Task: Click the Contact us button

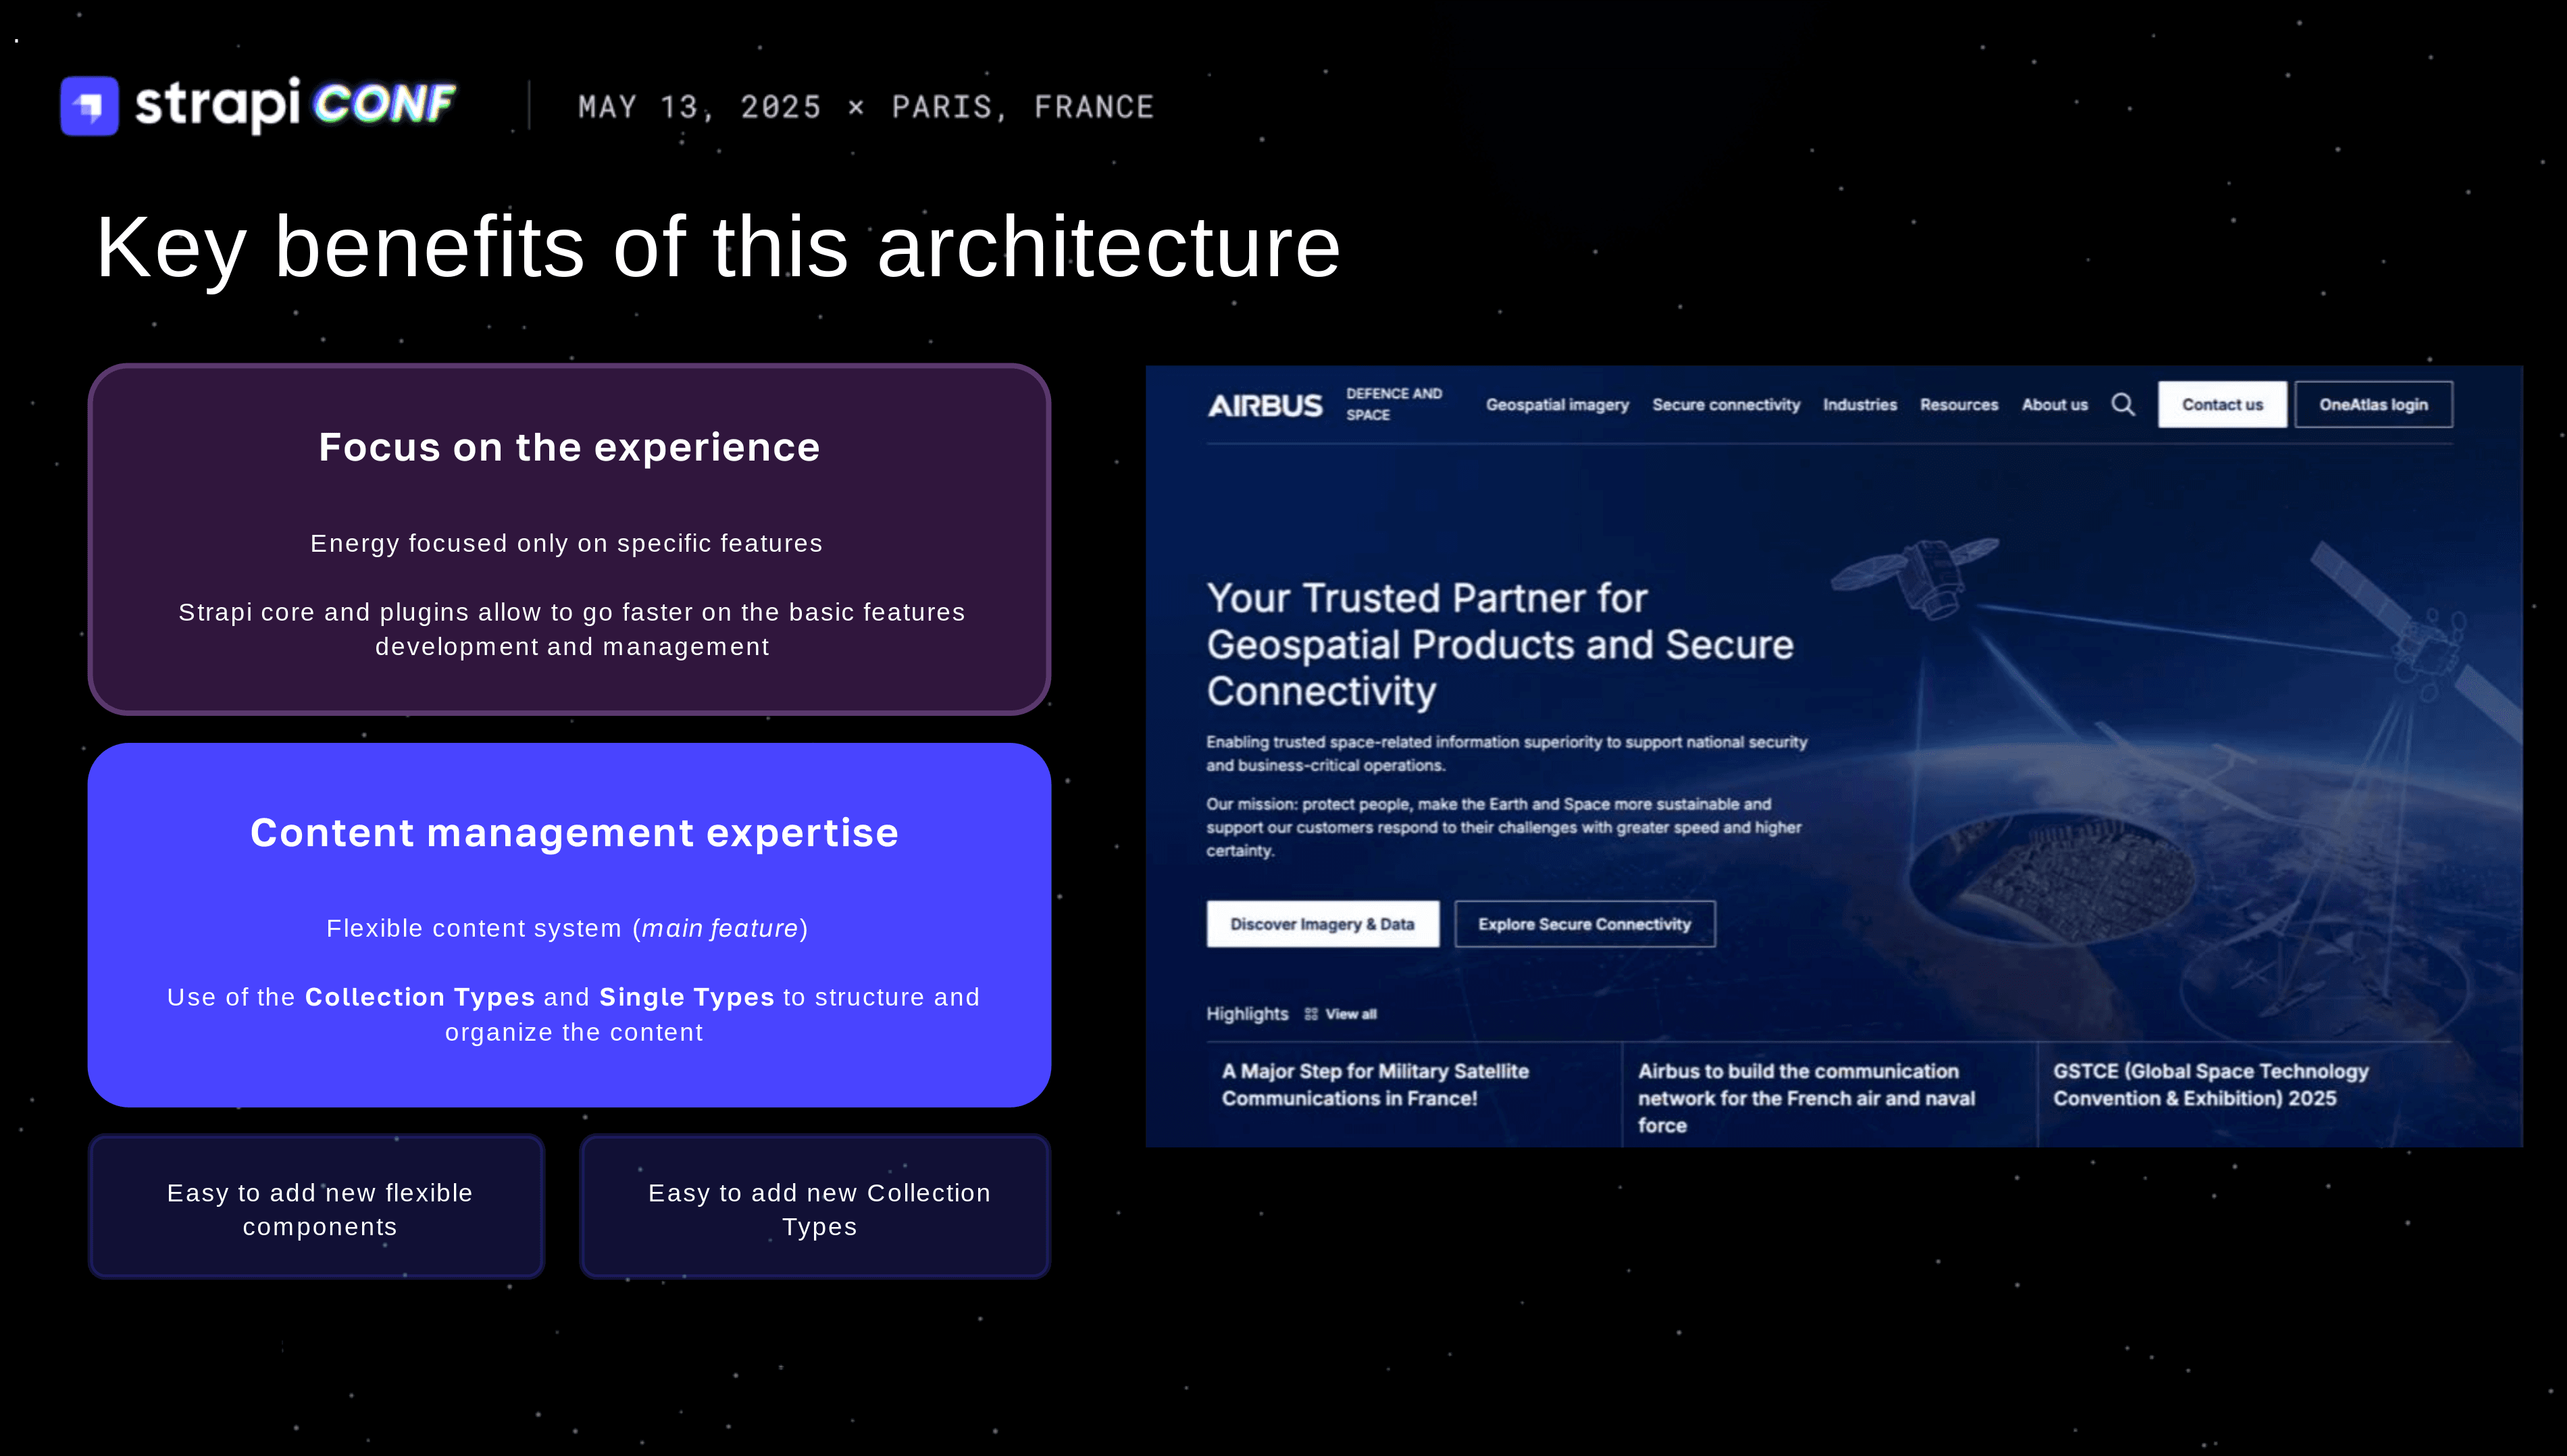Action: [x=2222, y=405]
